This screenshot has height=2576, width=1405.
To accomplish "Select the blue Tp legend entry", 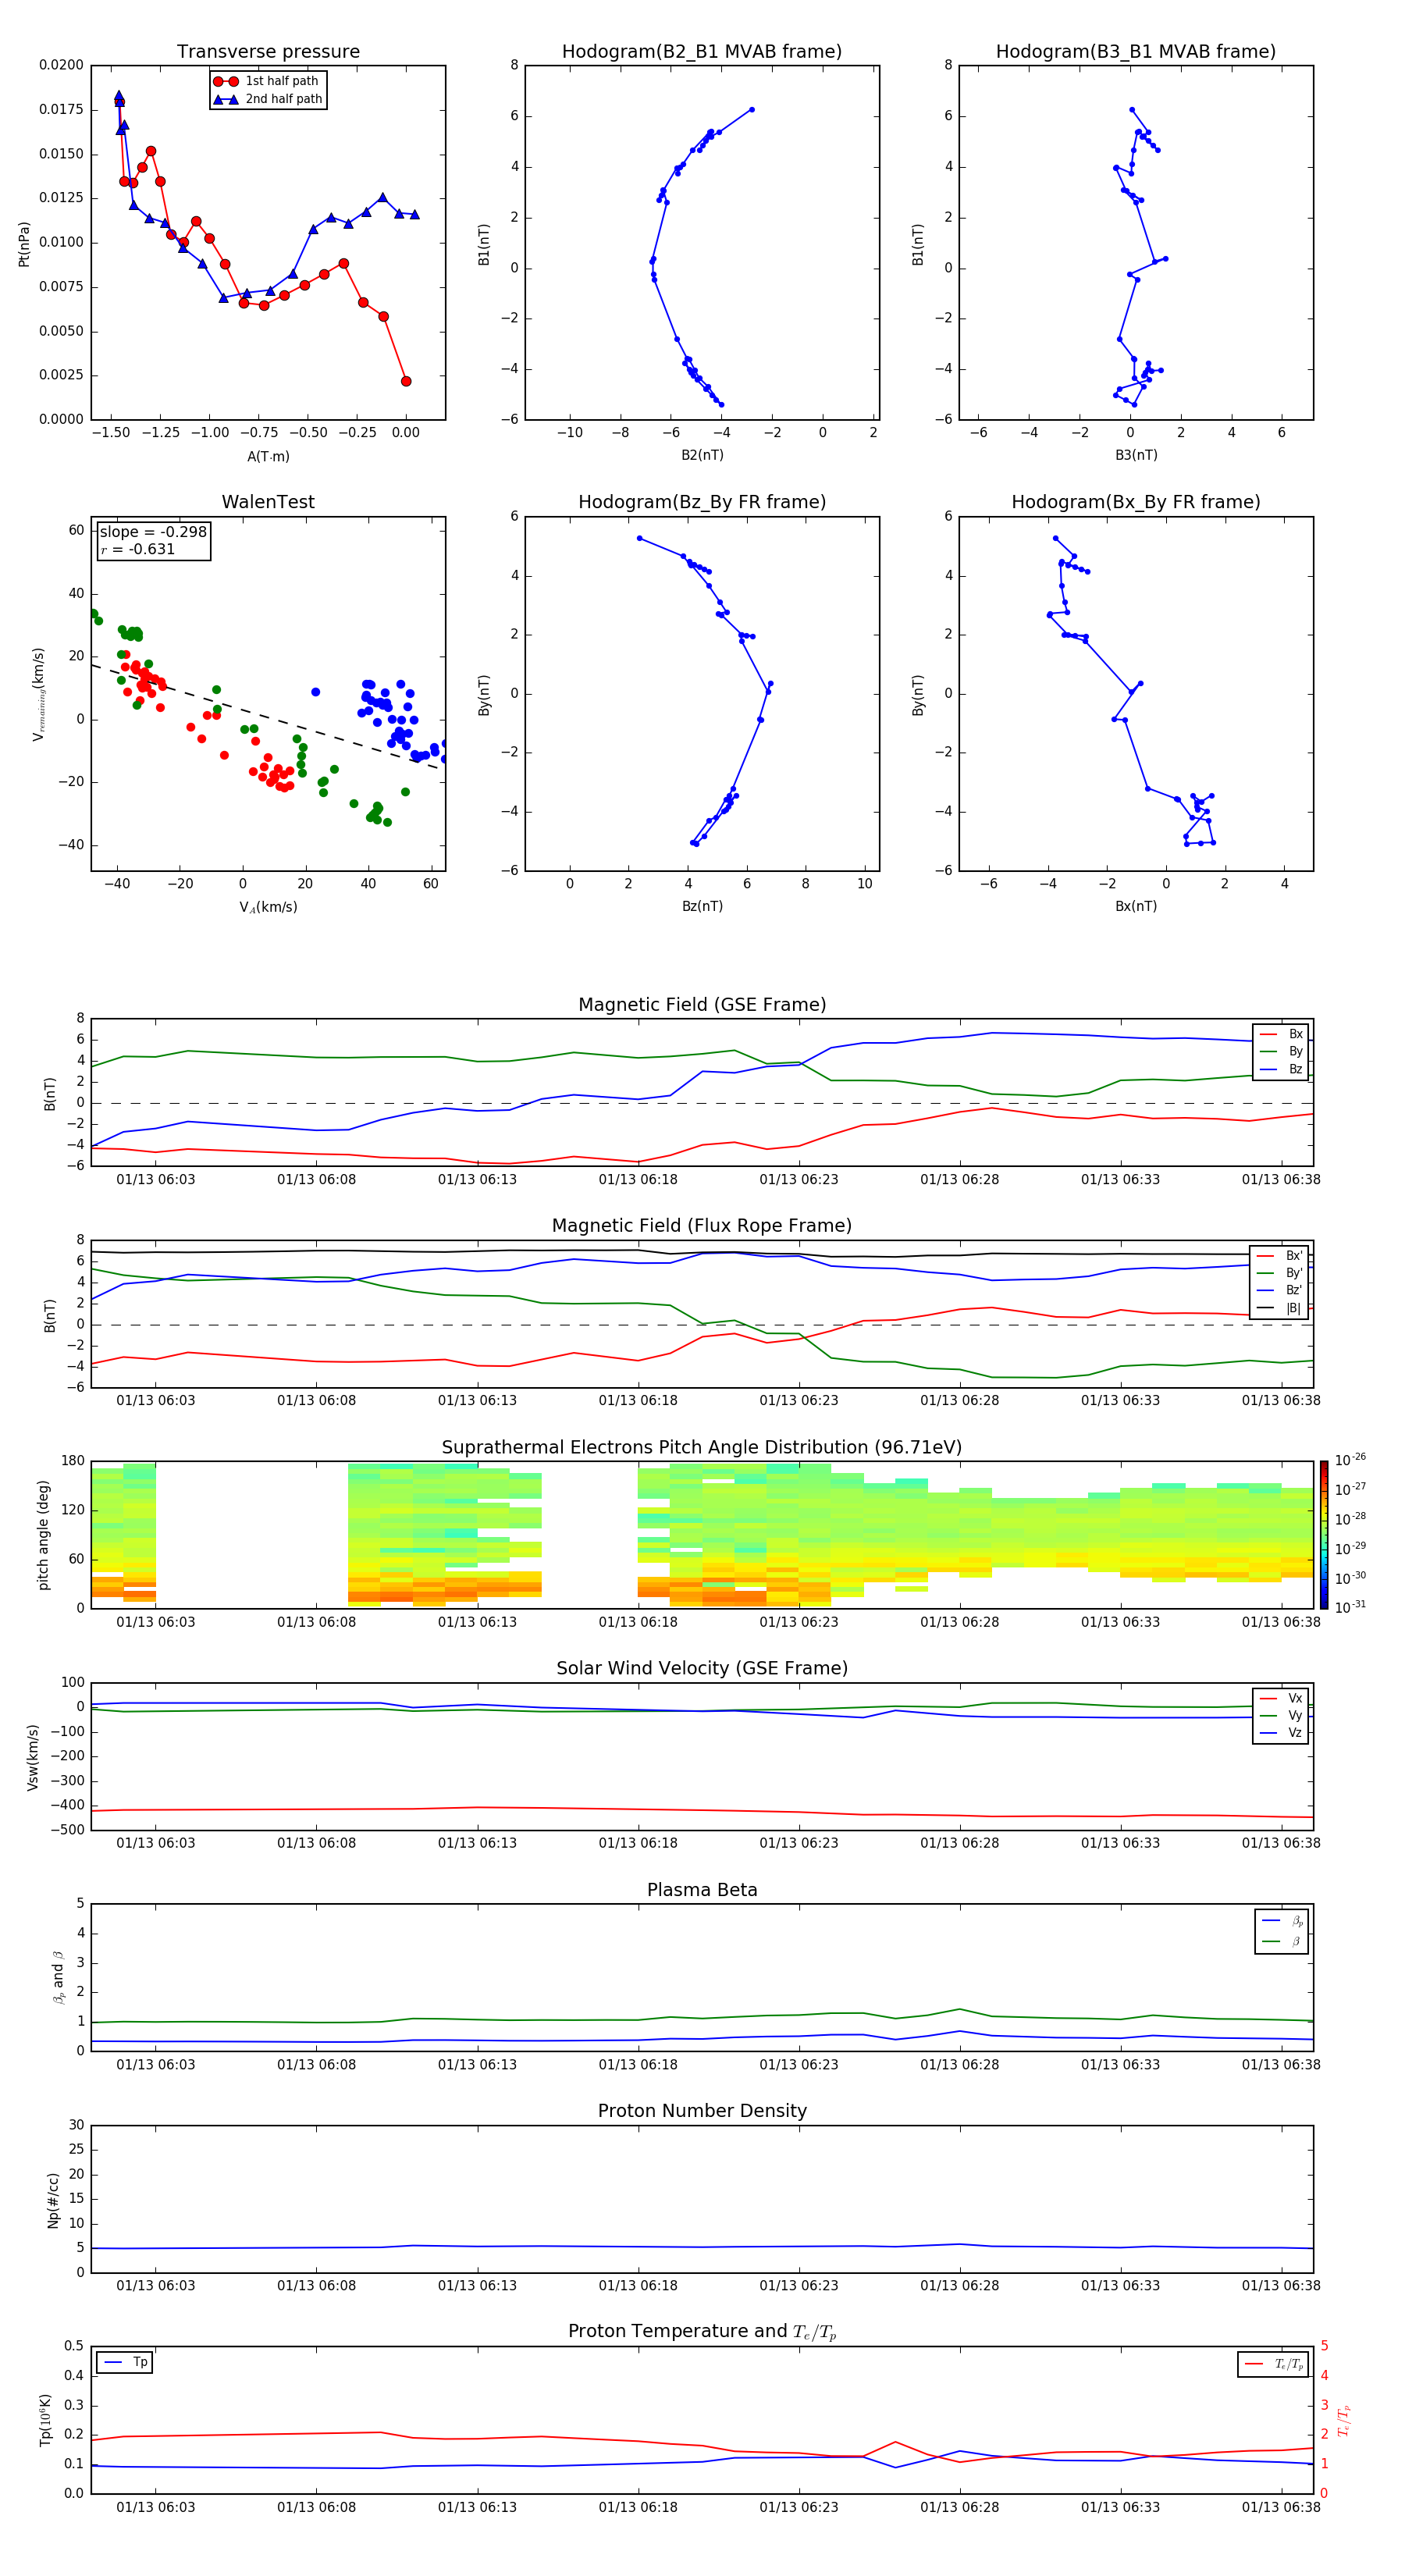I will click(x=125, y=2362).
